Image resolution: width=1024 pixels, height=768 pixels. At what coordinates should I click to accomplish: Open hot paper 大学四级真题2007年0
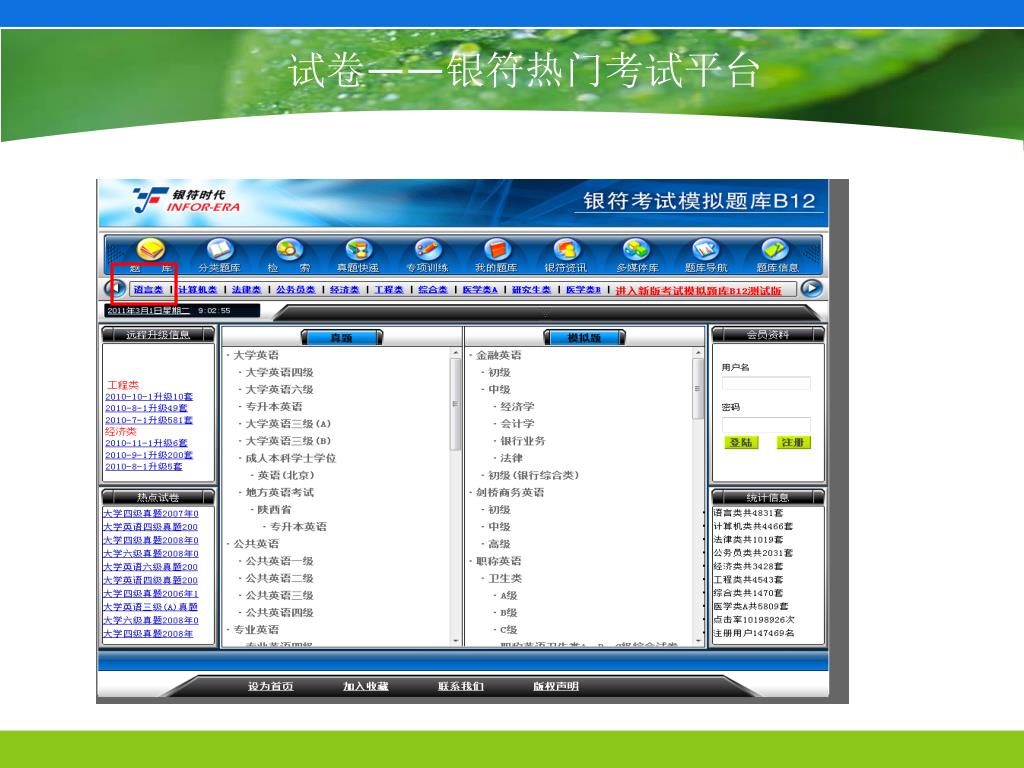coord(151,514)
